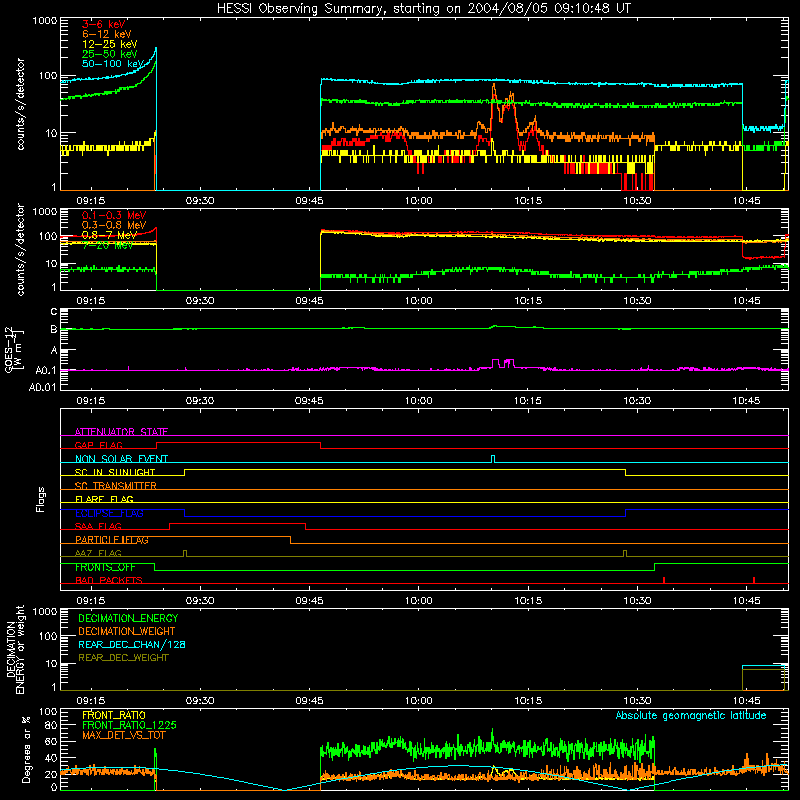Click the Absolute geomagnetic latitude label
Screen dimensions: 800x800
(691, 715)
